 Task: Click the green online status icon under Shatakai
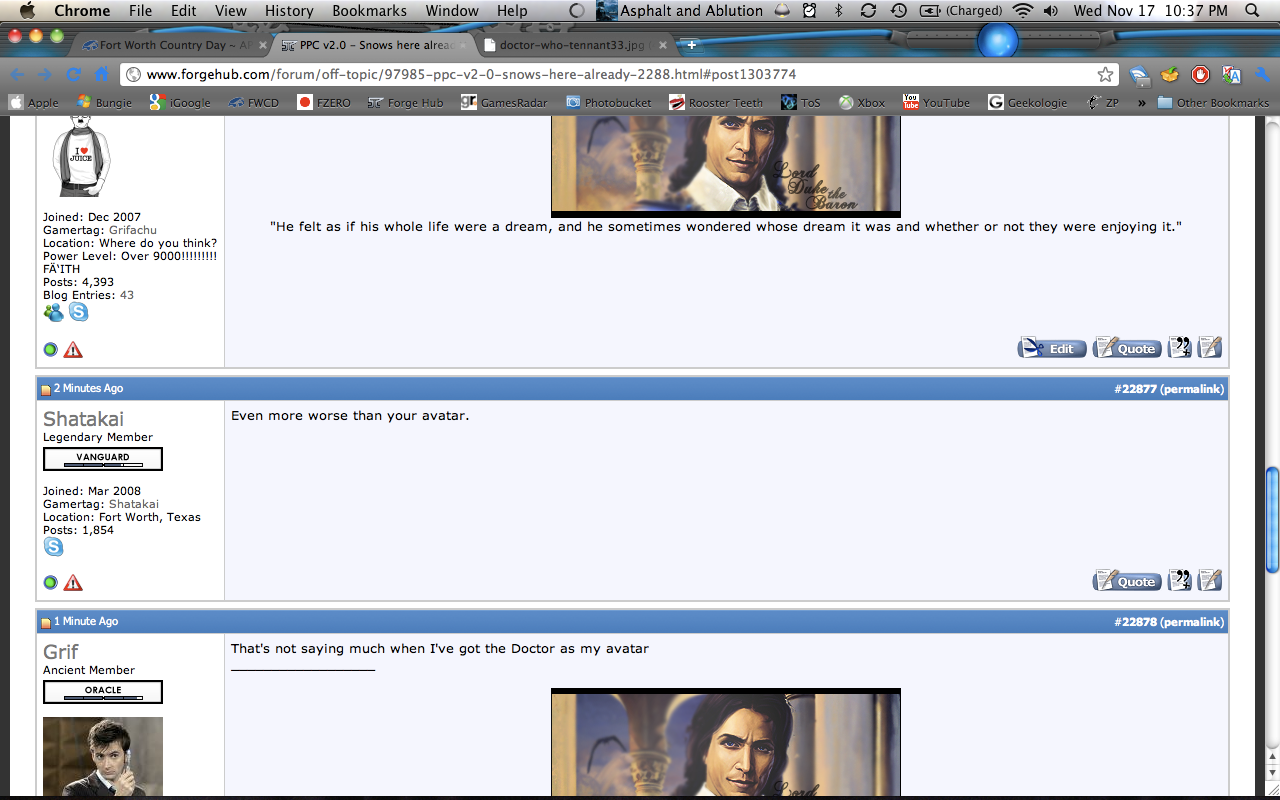click(51, 583)
